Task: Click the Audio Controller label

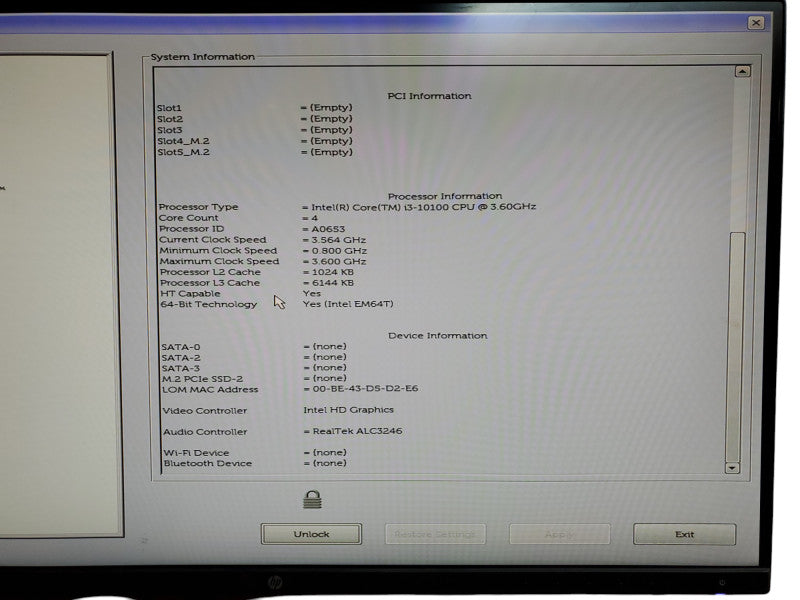Action: click(205, 432)
